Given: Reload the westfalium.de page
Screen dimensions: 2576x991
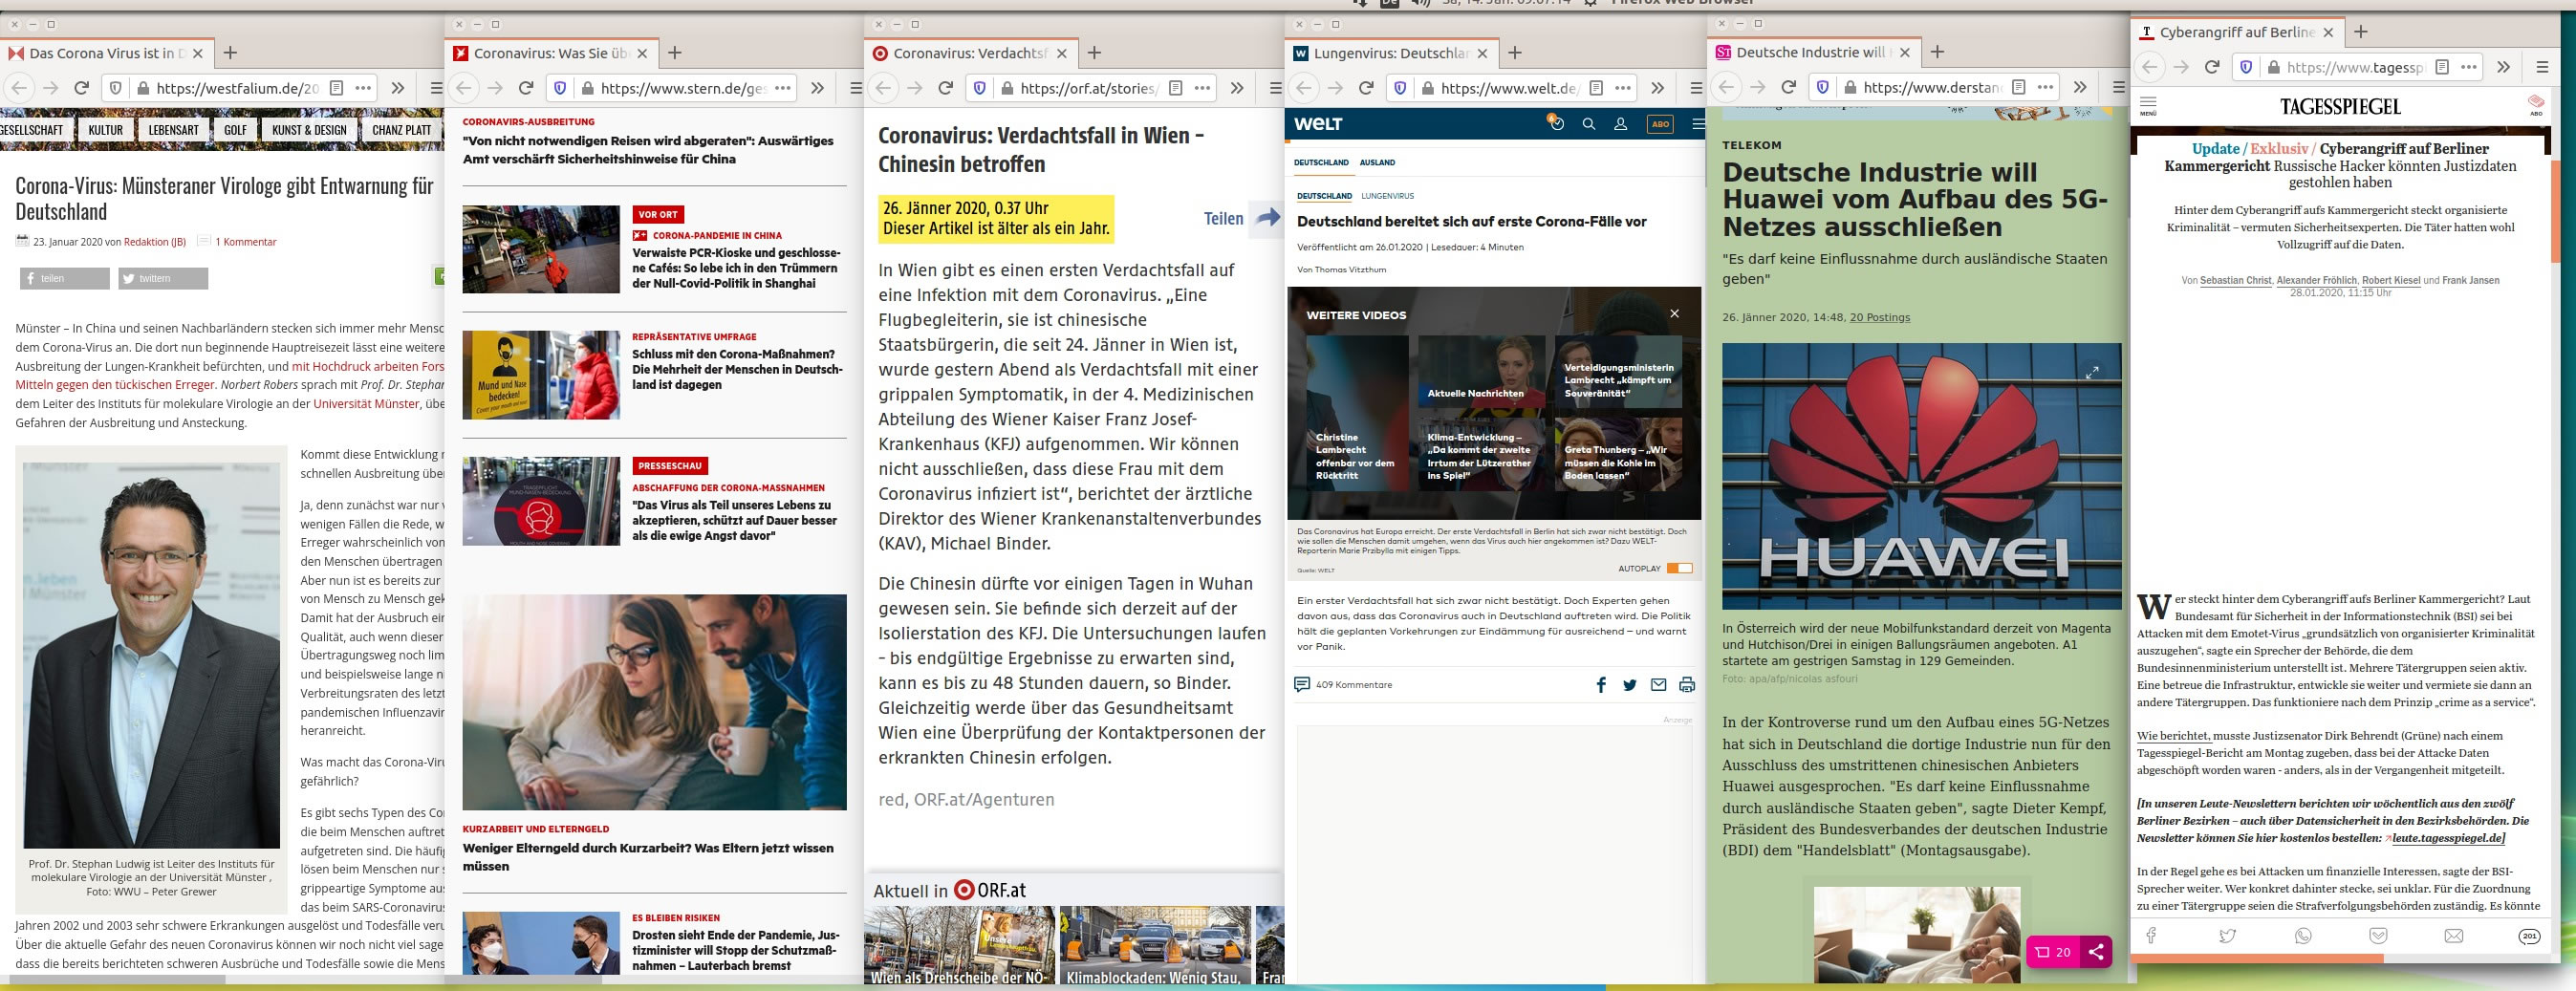Looking at the screenshot, I should click(x=82, y=88).
